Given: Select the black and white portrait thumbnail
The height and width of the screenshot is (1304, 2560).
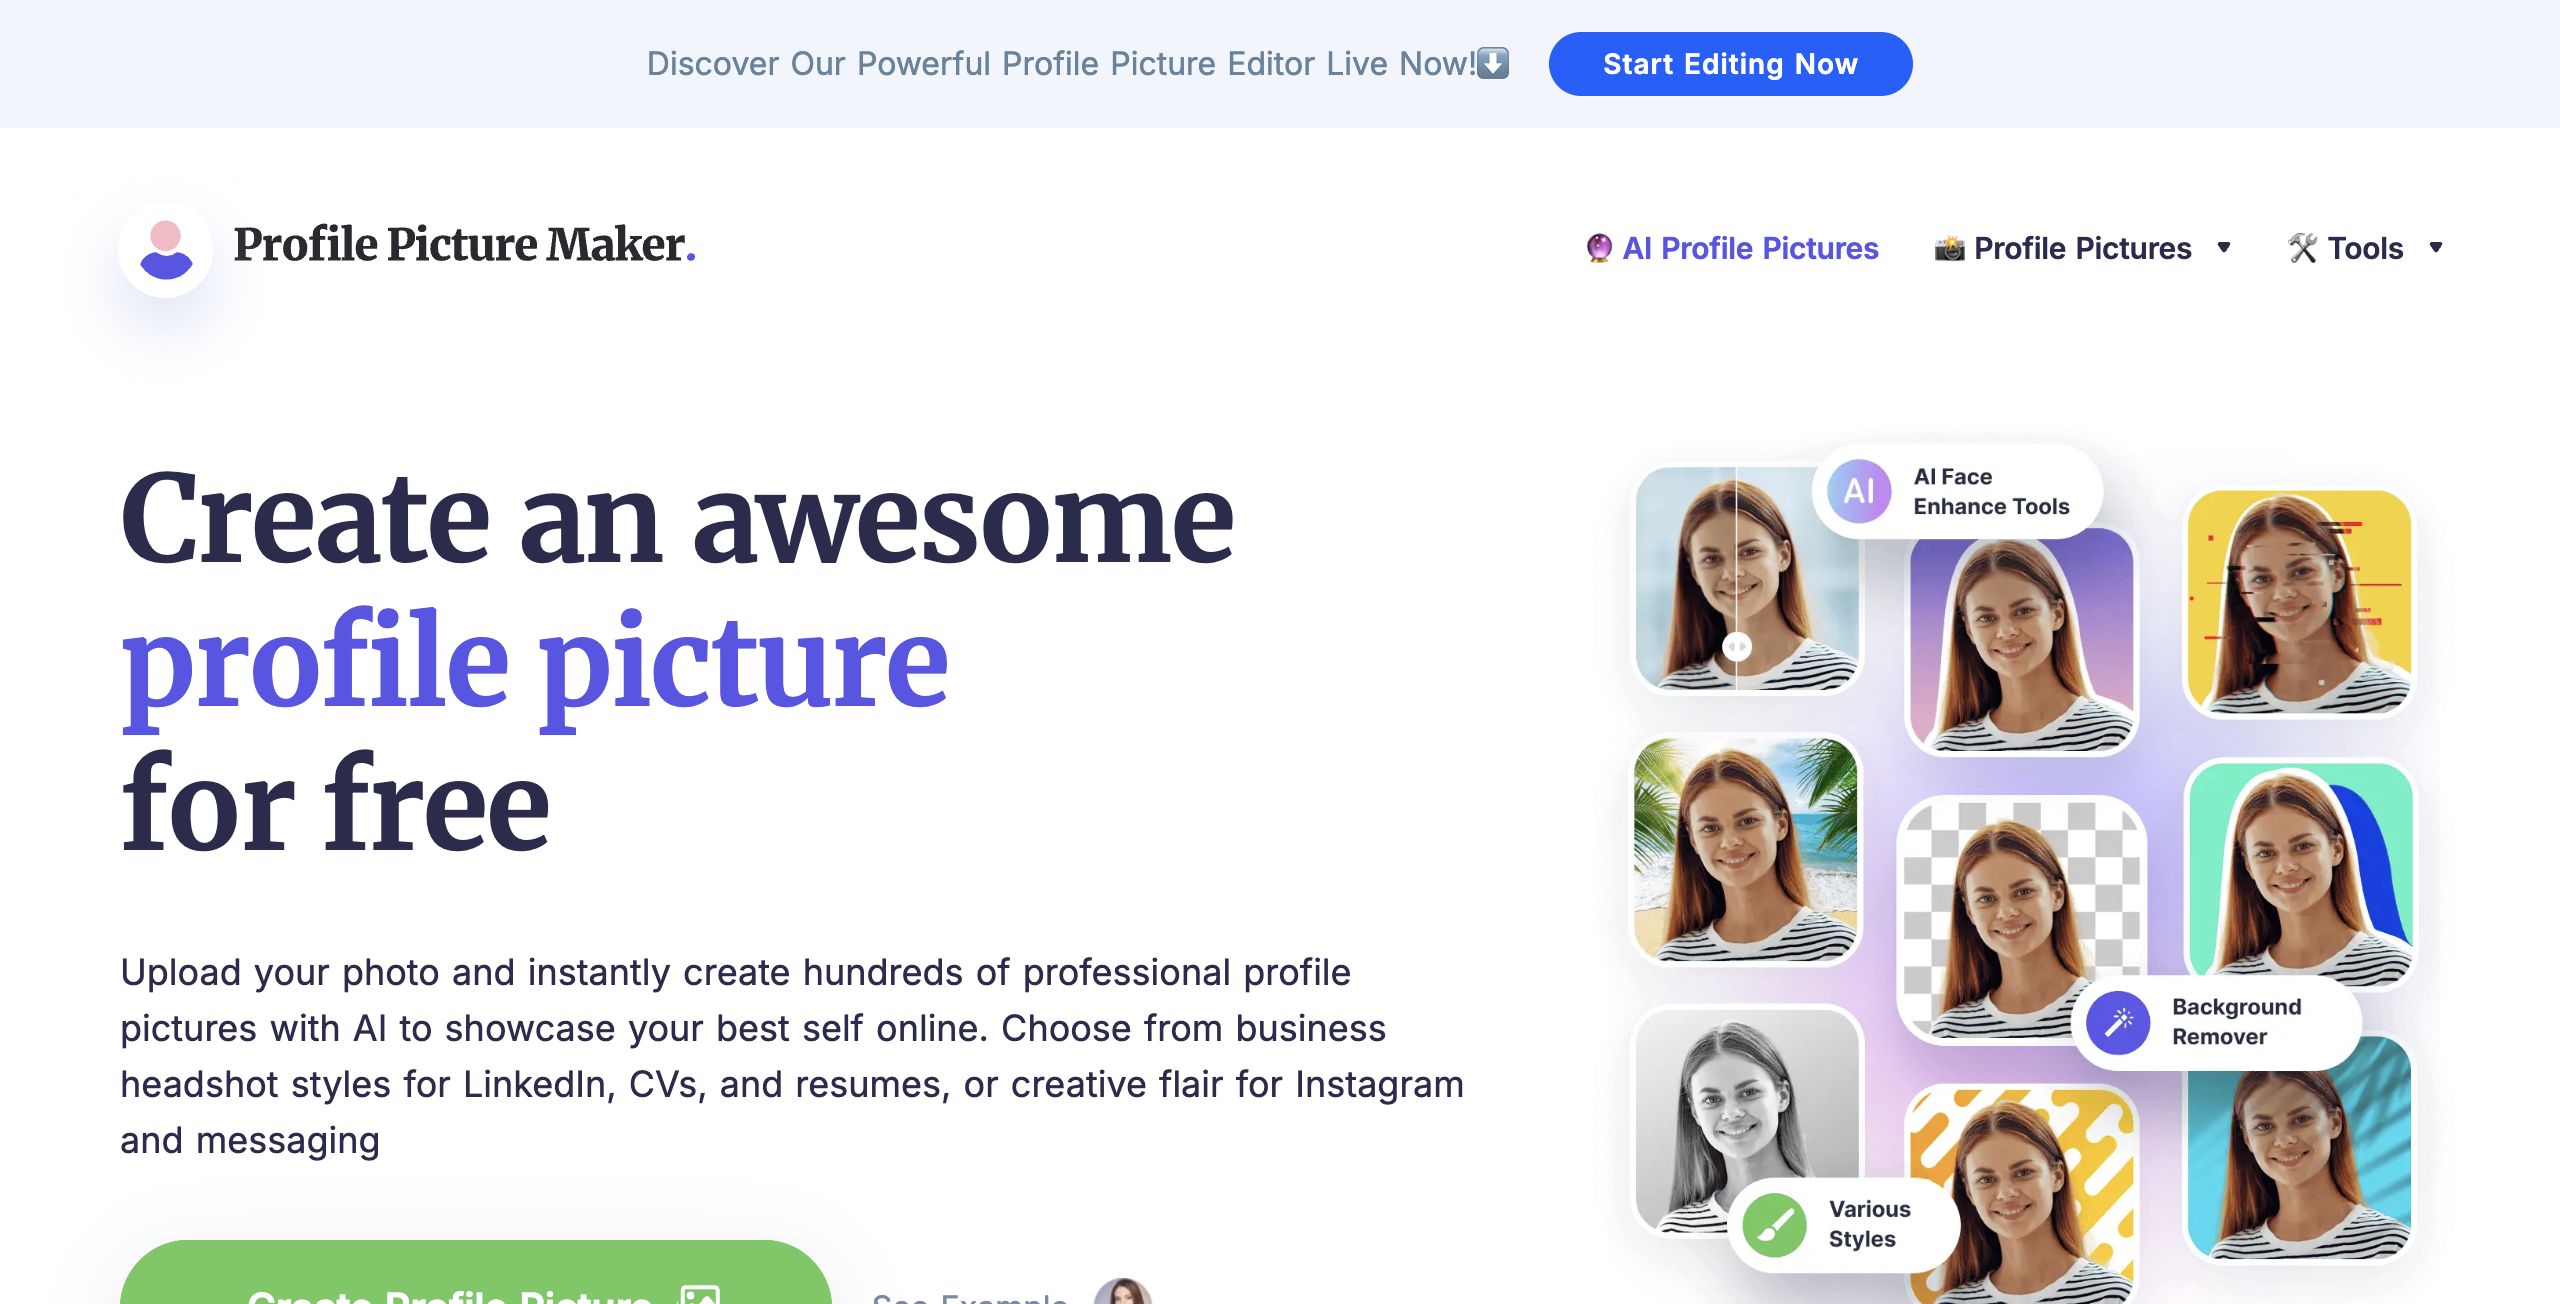Looking at the screenshot, I should pyautogui.click(x=1746, y=1120).
